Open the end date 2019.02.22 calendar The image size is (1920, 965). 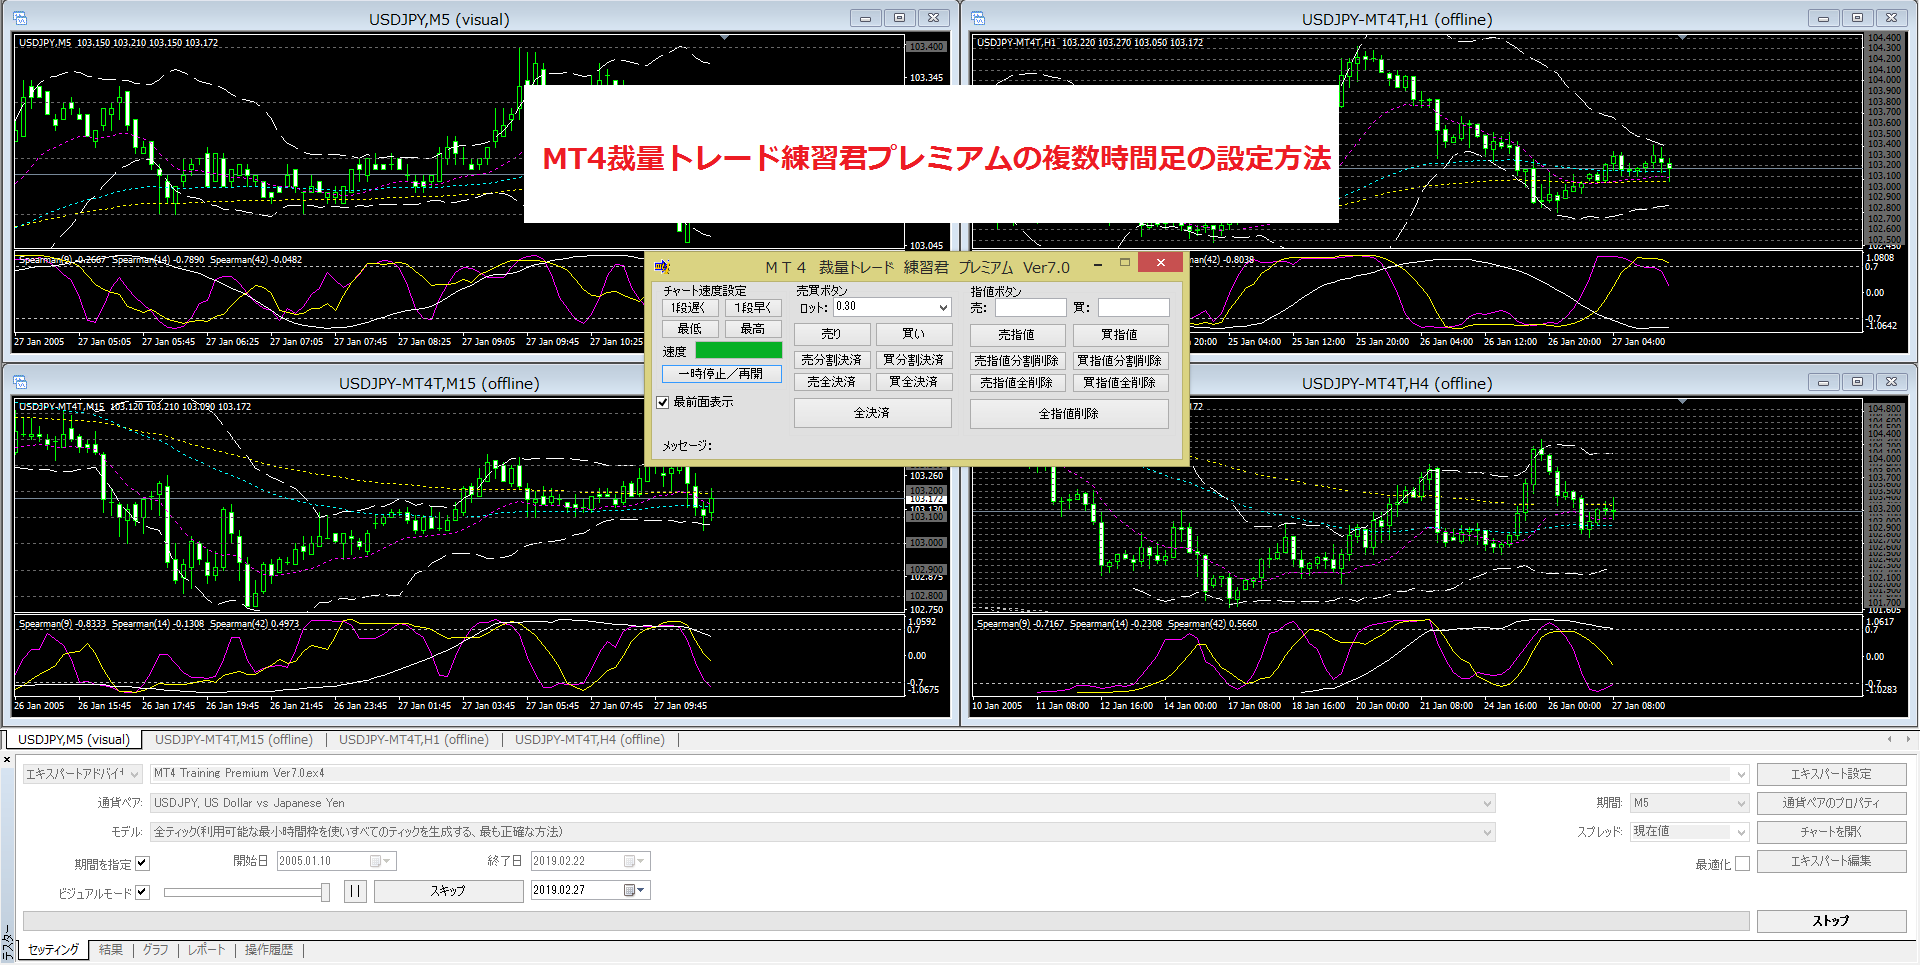point(636,861)
